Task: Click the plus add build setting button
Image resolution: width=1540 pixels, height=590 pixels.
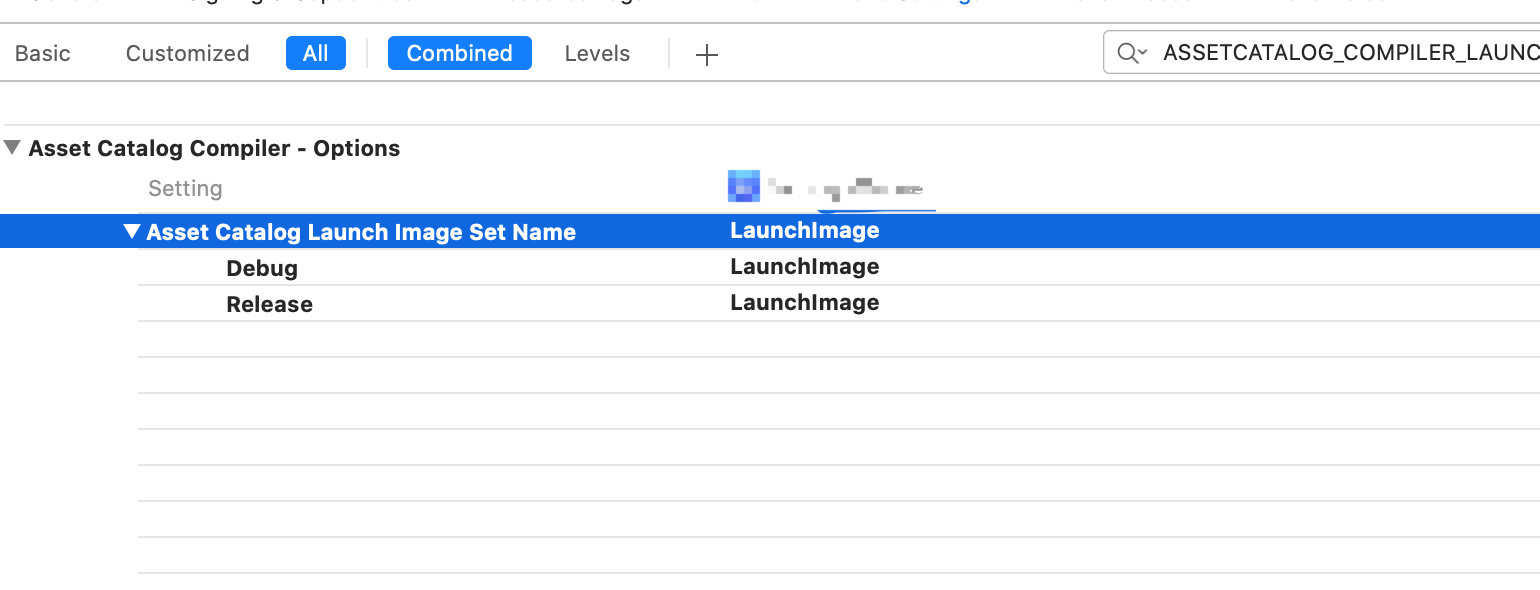Action: point(707,54)
